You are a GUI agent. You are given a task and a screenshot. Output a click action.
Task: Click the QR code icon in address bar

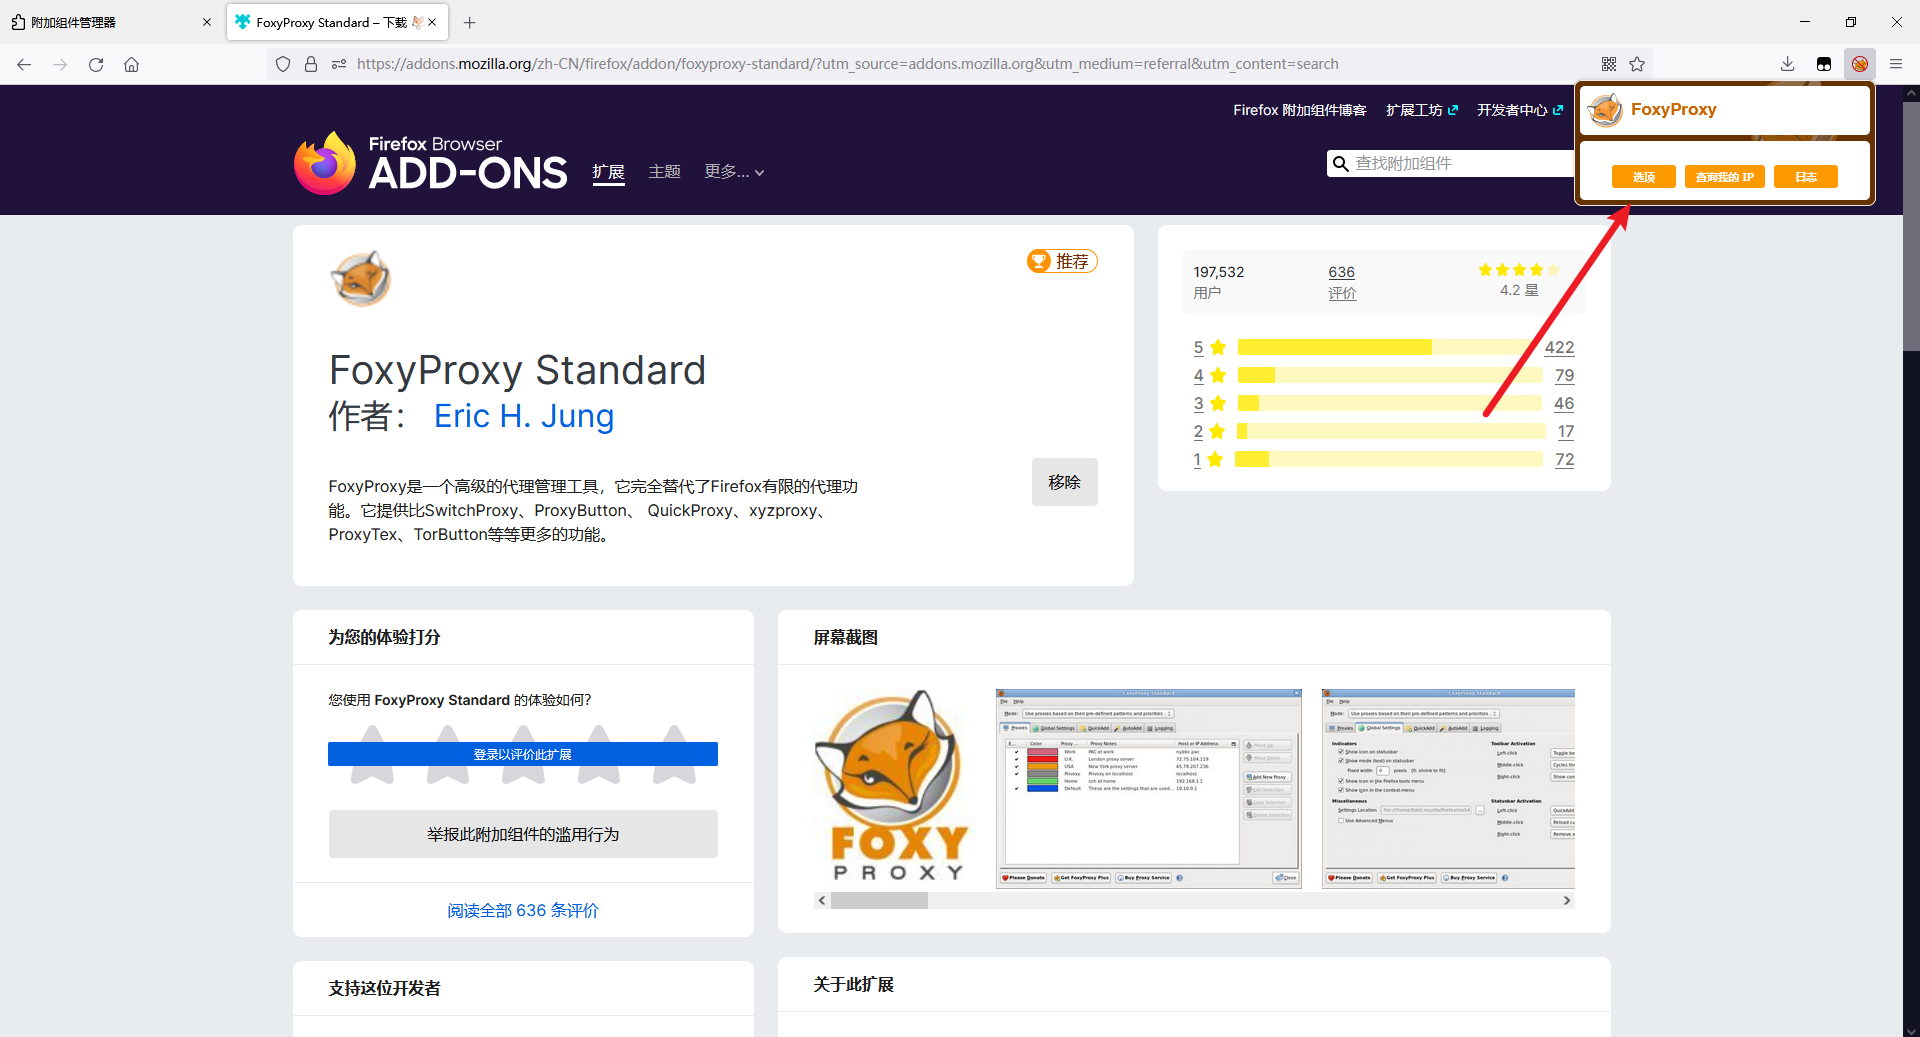(x=1609, y=64)
